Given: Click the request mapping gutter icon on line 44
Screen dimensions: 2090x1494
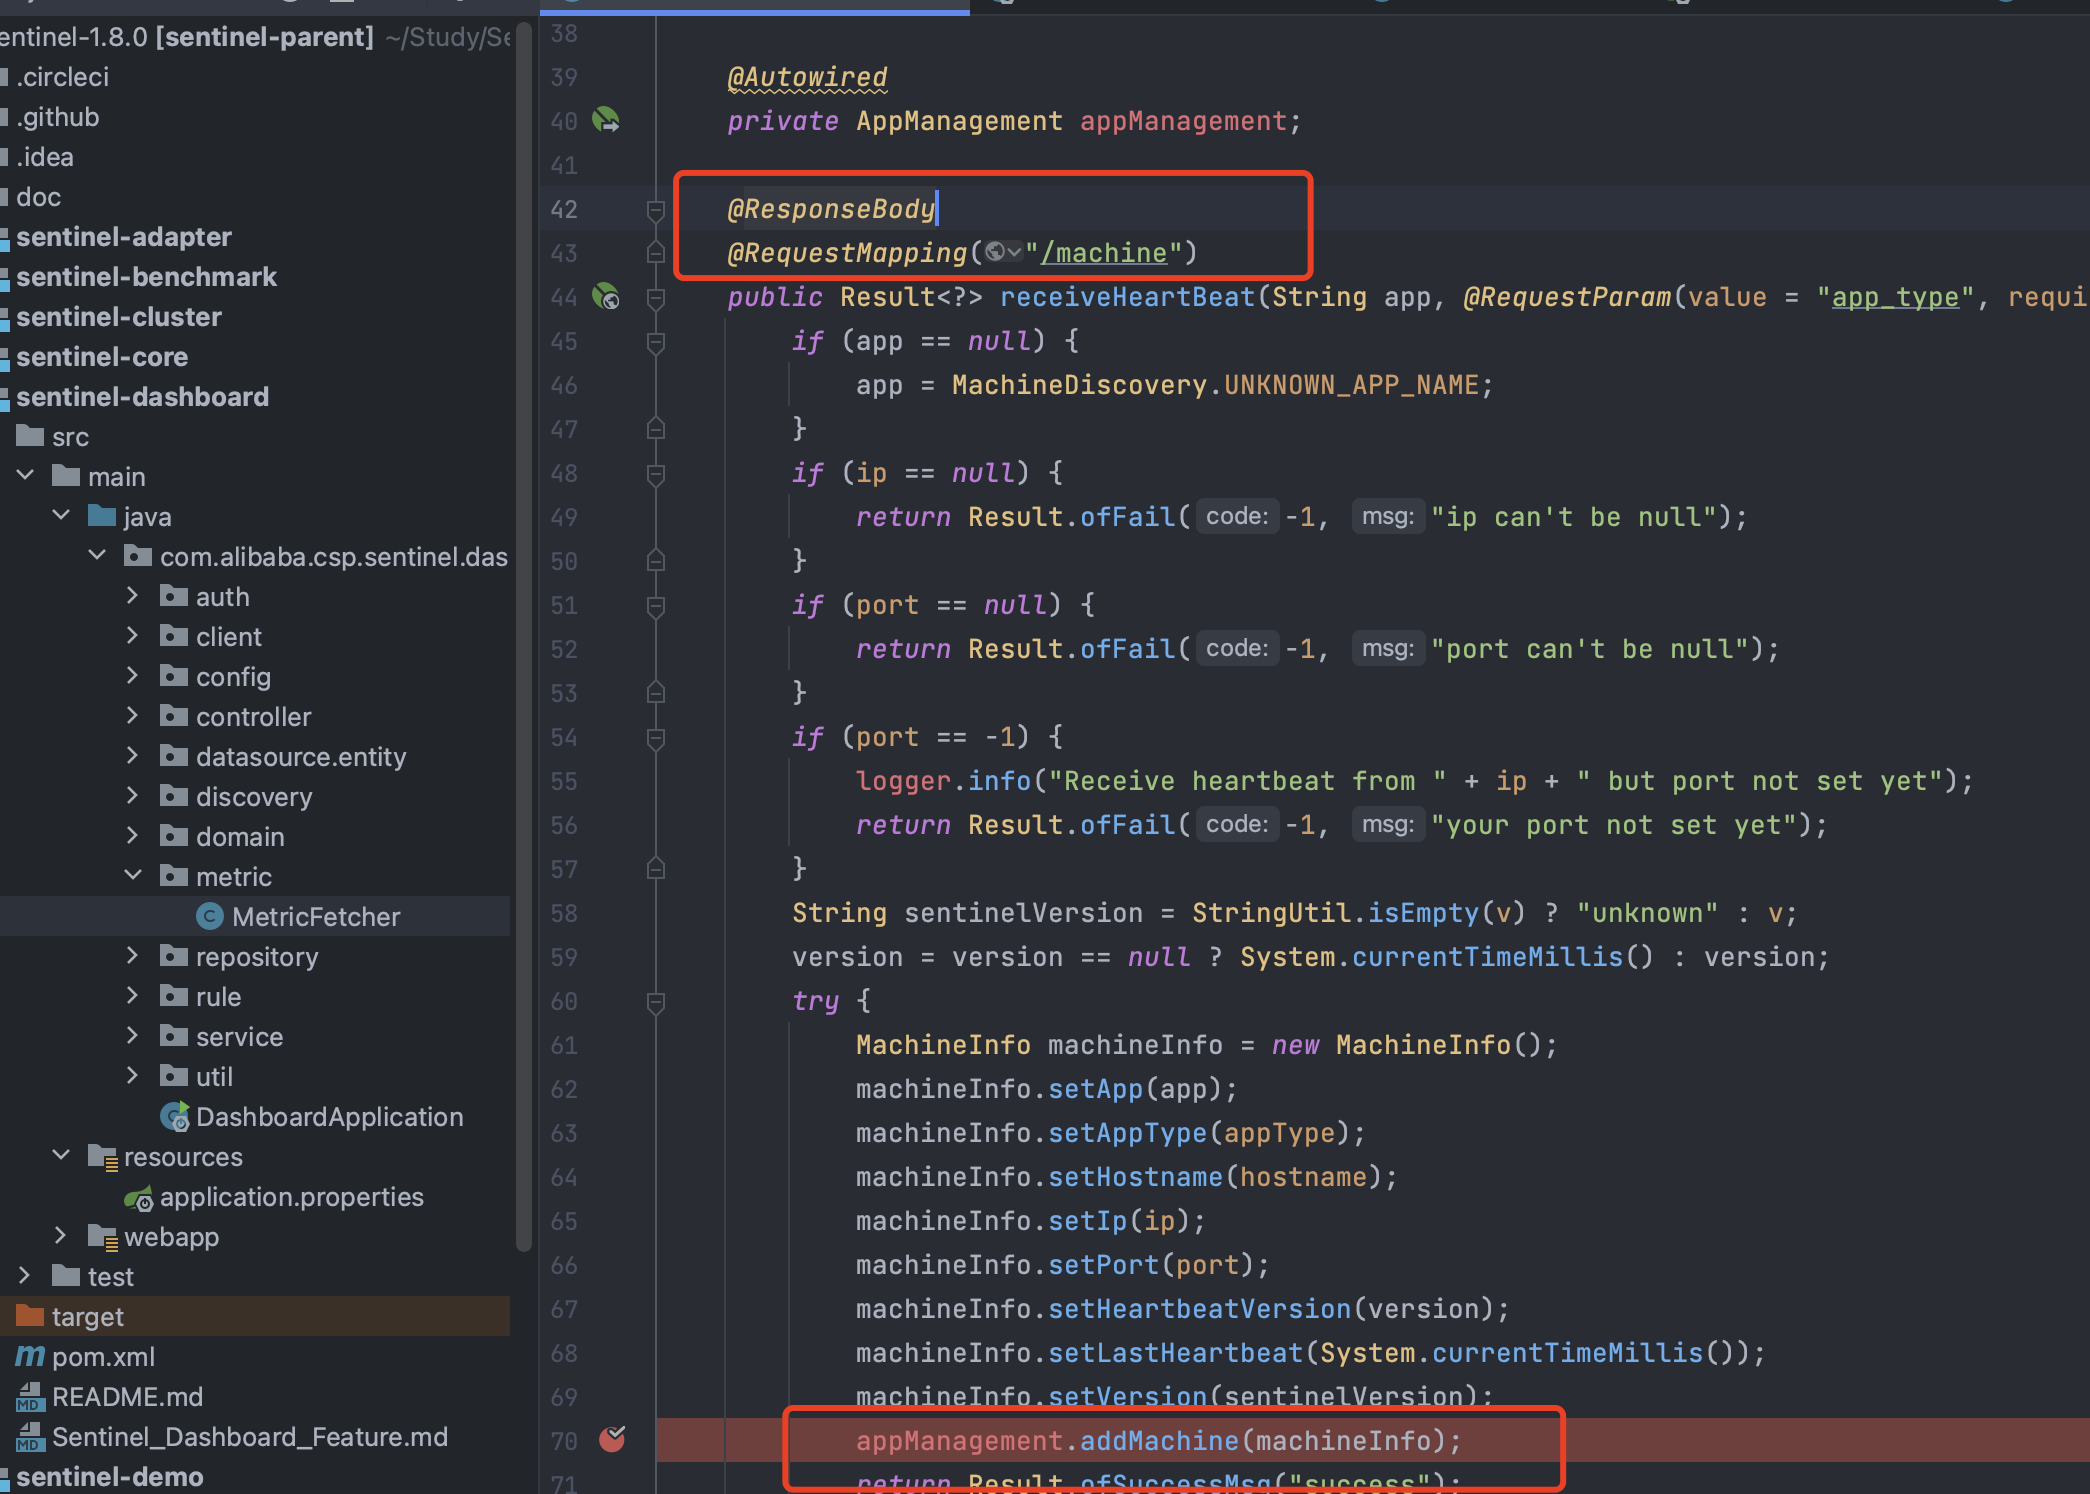Looking at the screenshot, I should [606, 297].
